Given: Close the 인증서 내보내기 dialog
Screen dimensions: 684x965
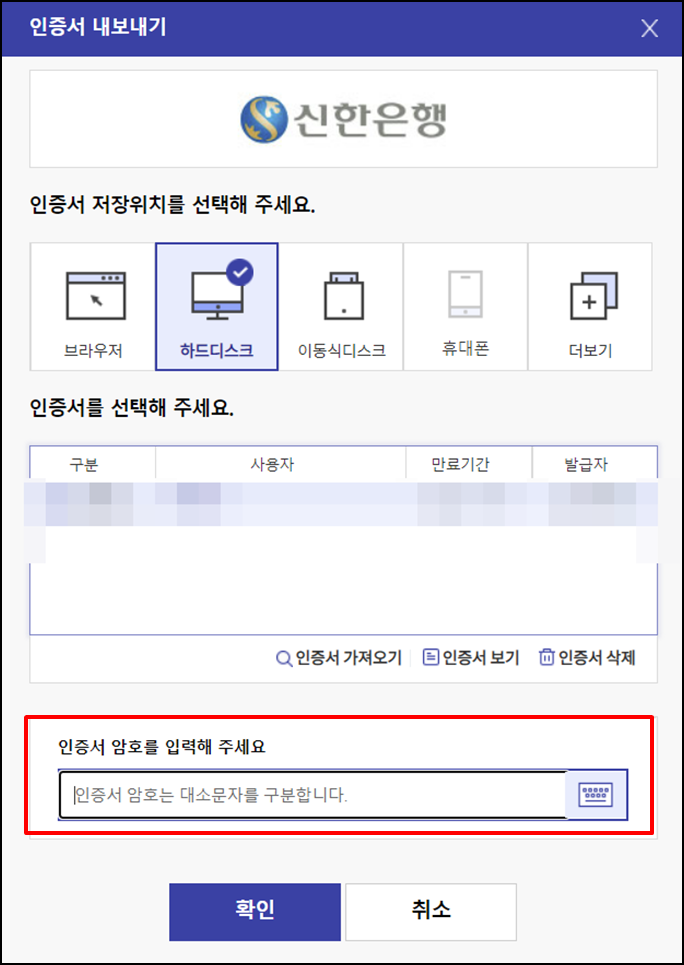Looking at the screenshot, I should click(x=650, y=28).
